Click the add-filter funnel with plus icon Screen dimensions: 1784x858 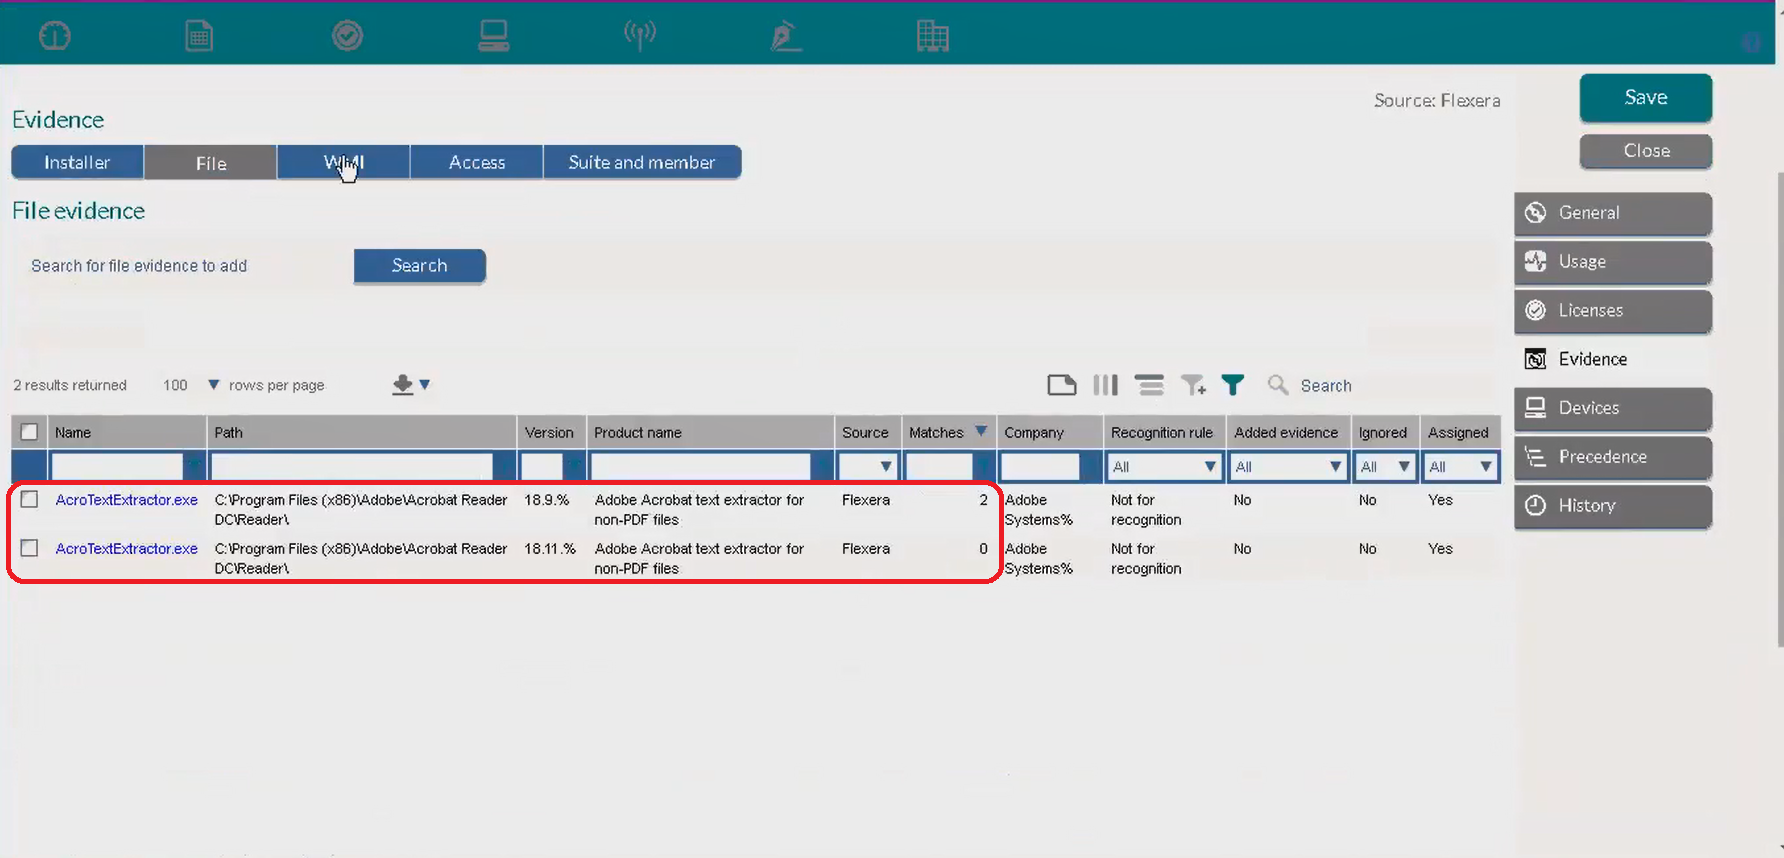(1193, 385)
